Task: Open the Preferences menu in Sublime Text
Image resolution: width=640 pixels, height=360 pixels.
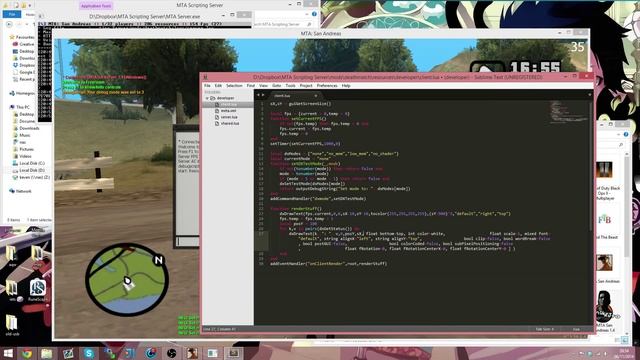Action: tap(327, 86)
